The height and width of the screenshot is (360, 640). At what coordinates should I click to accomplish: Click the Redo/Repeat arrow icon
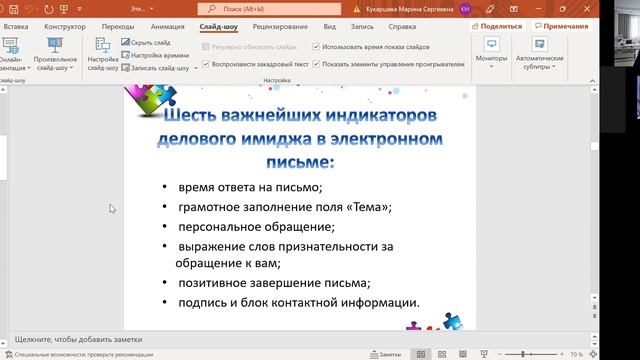coord(49,9)
